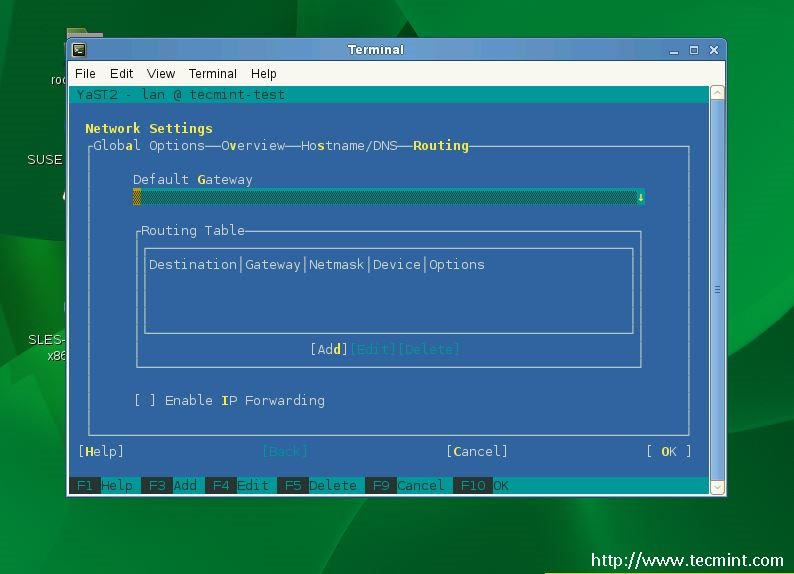This screenshot has width=794, height=574.
Task: Open the Help menu in menu bar
Action: (x=264, y=74)
